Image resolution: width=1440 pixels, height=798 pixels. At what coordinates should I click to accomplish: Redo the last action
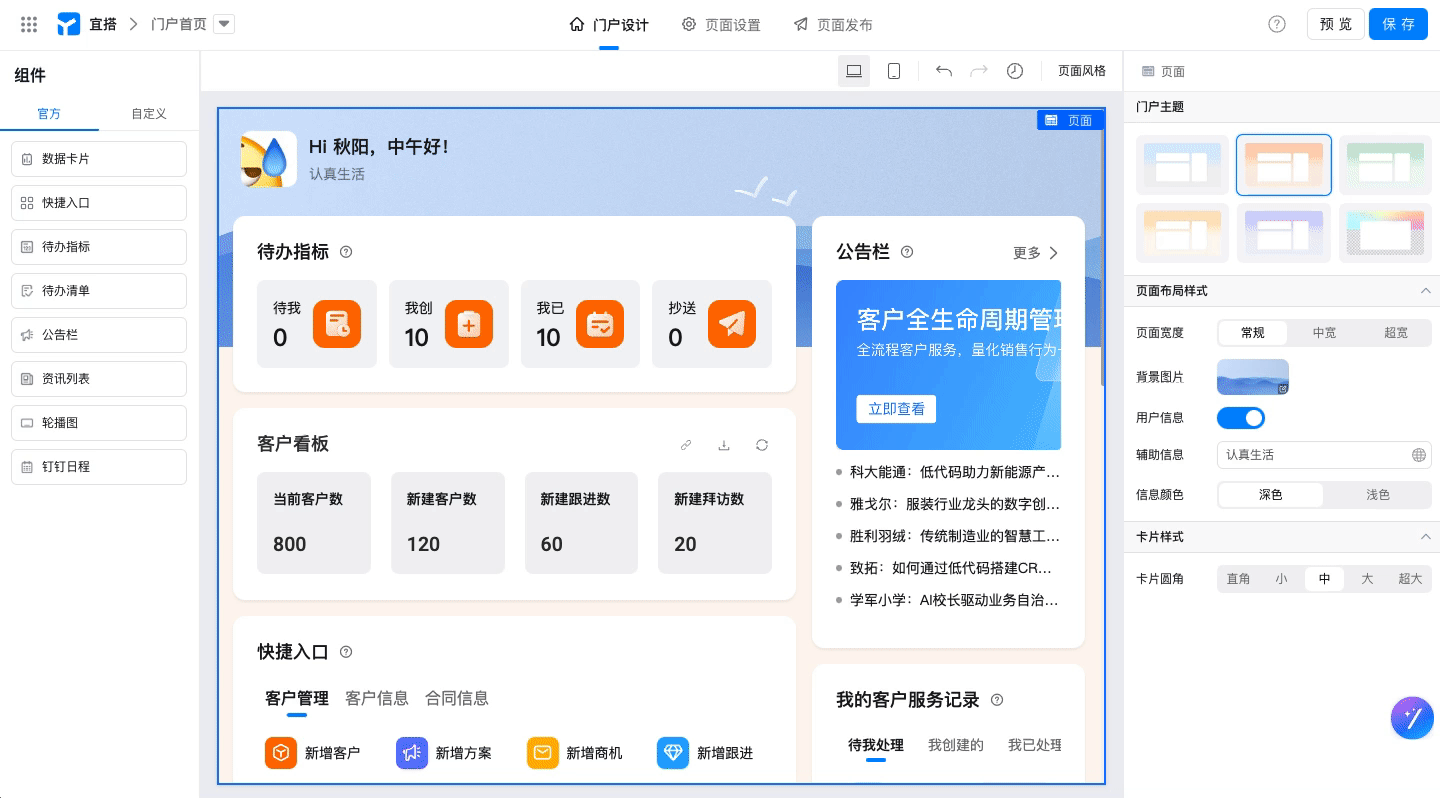pyautogui.click(x=979, y=71)
